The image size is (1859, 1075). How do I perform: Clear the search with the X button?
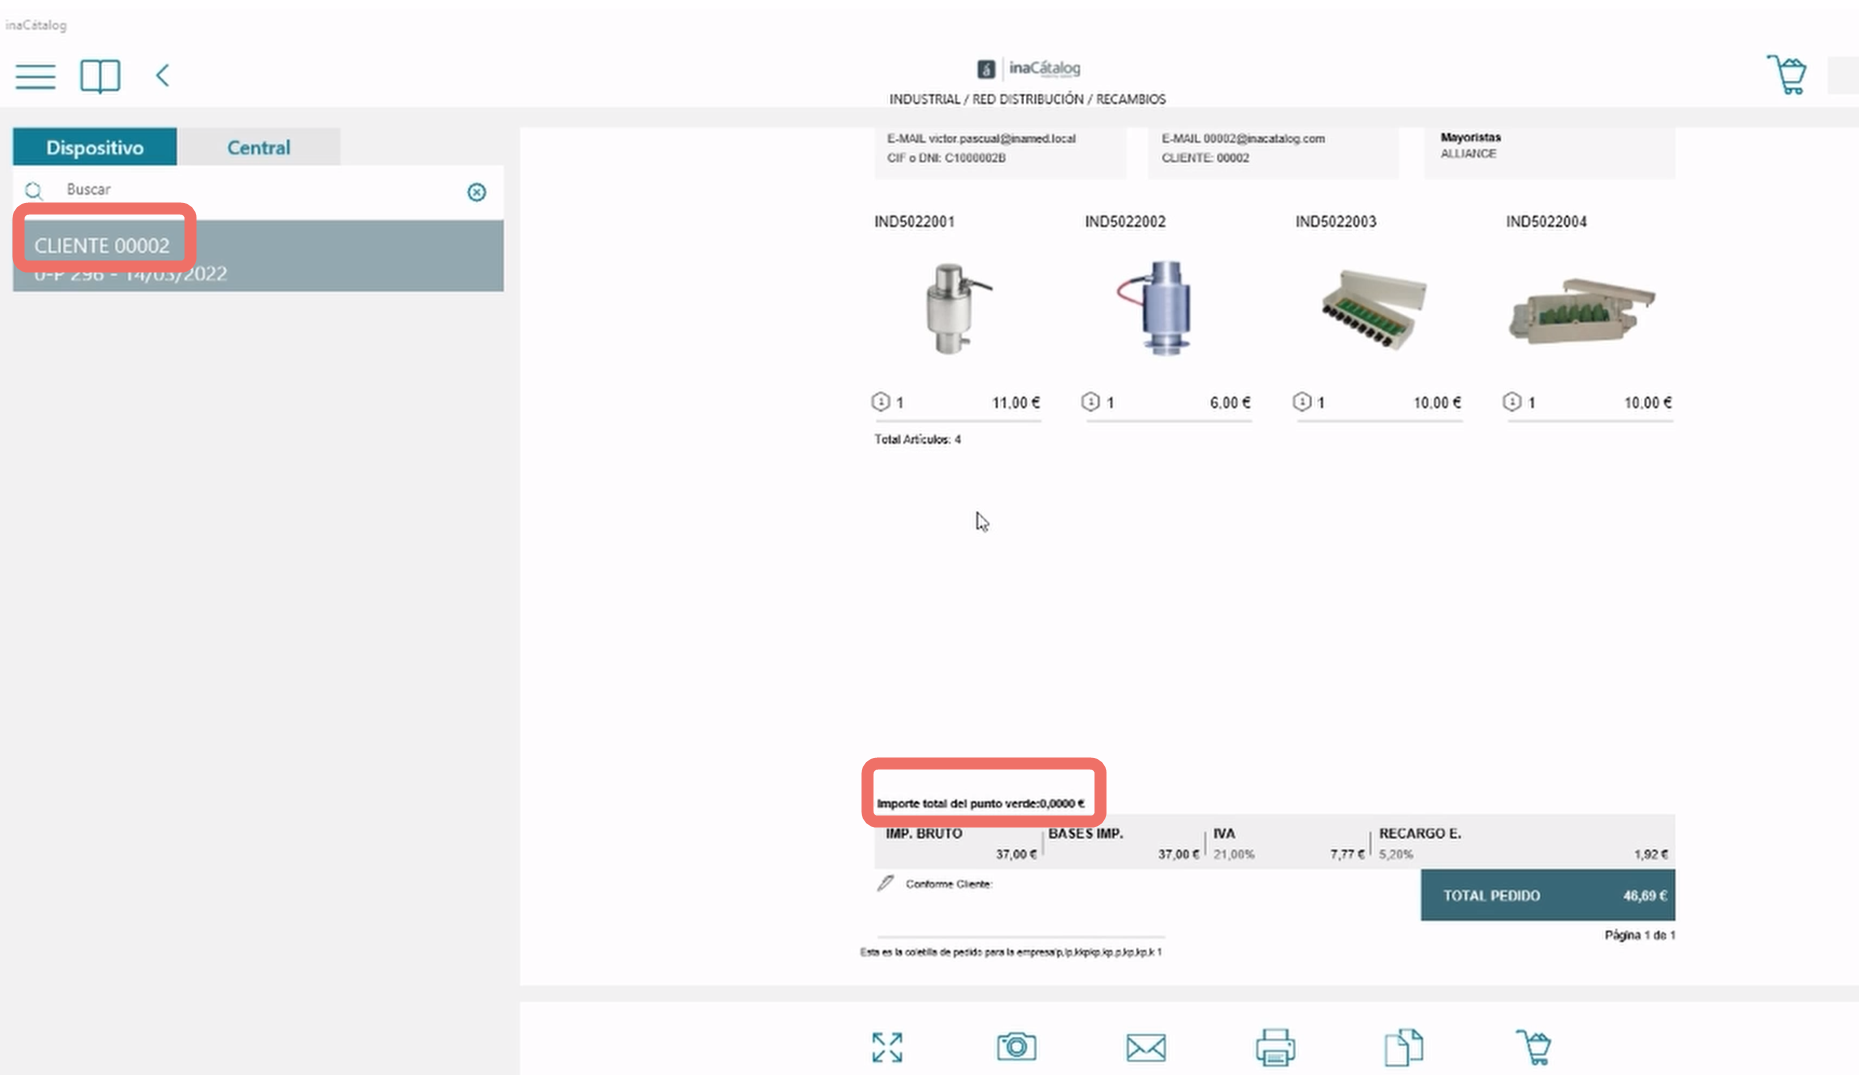tap(477, 192)
